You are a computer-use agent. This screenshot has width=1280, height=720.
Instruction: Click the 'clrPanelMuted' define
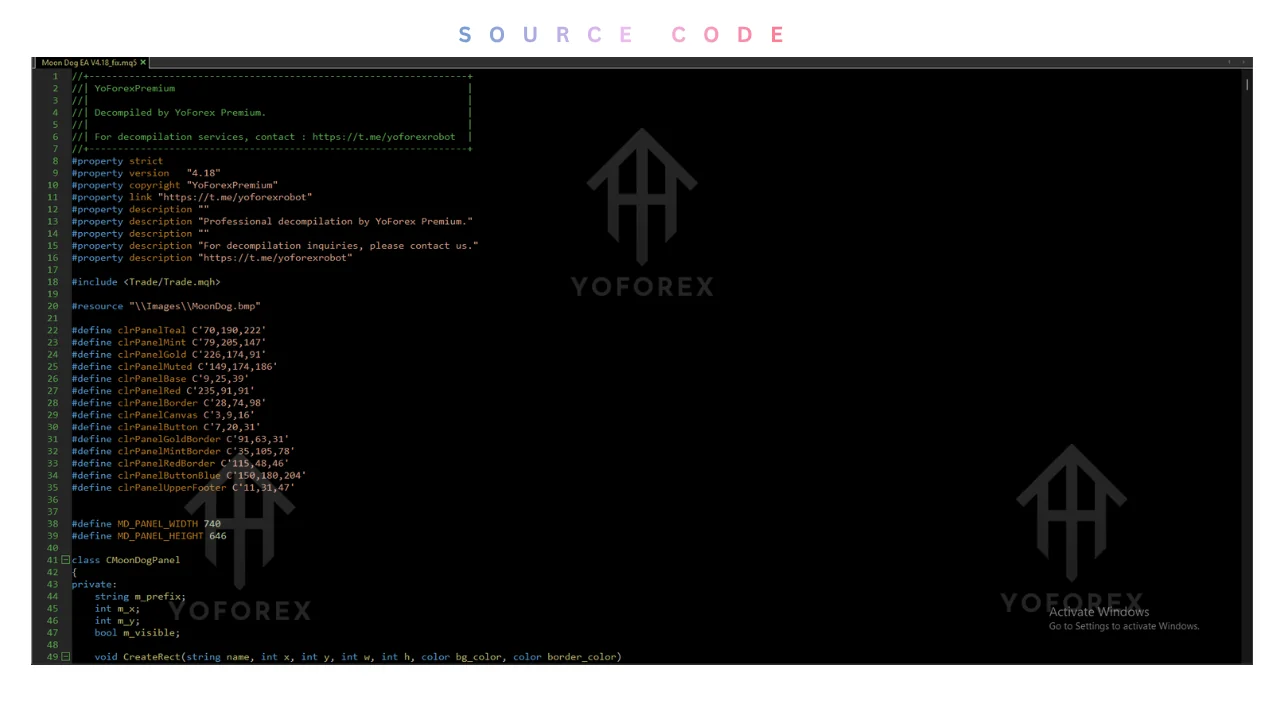(155, 366)
